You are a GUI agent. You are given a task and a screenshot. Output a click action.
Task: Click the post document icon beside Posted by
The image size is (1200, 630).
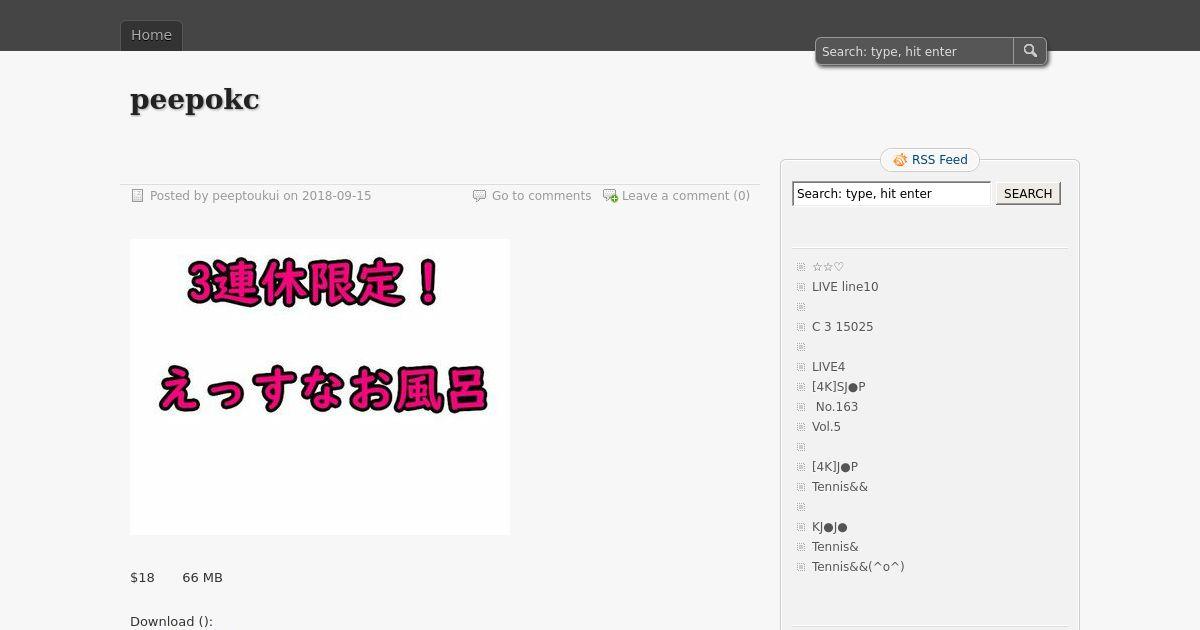click(138, 196)
